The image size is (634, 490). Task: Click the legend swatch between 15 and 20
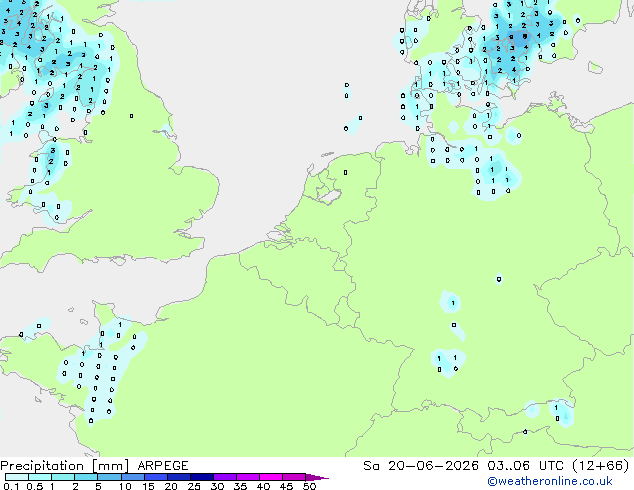(x=155, y=477)
